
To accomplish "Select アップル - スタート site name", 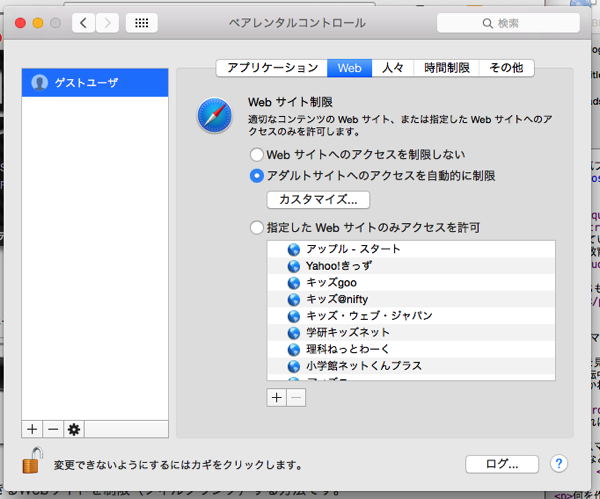I will click(353, 249).
